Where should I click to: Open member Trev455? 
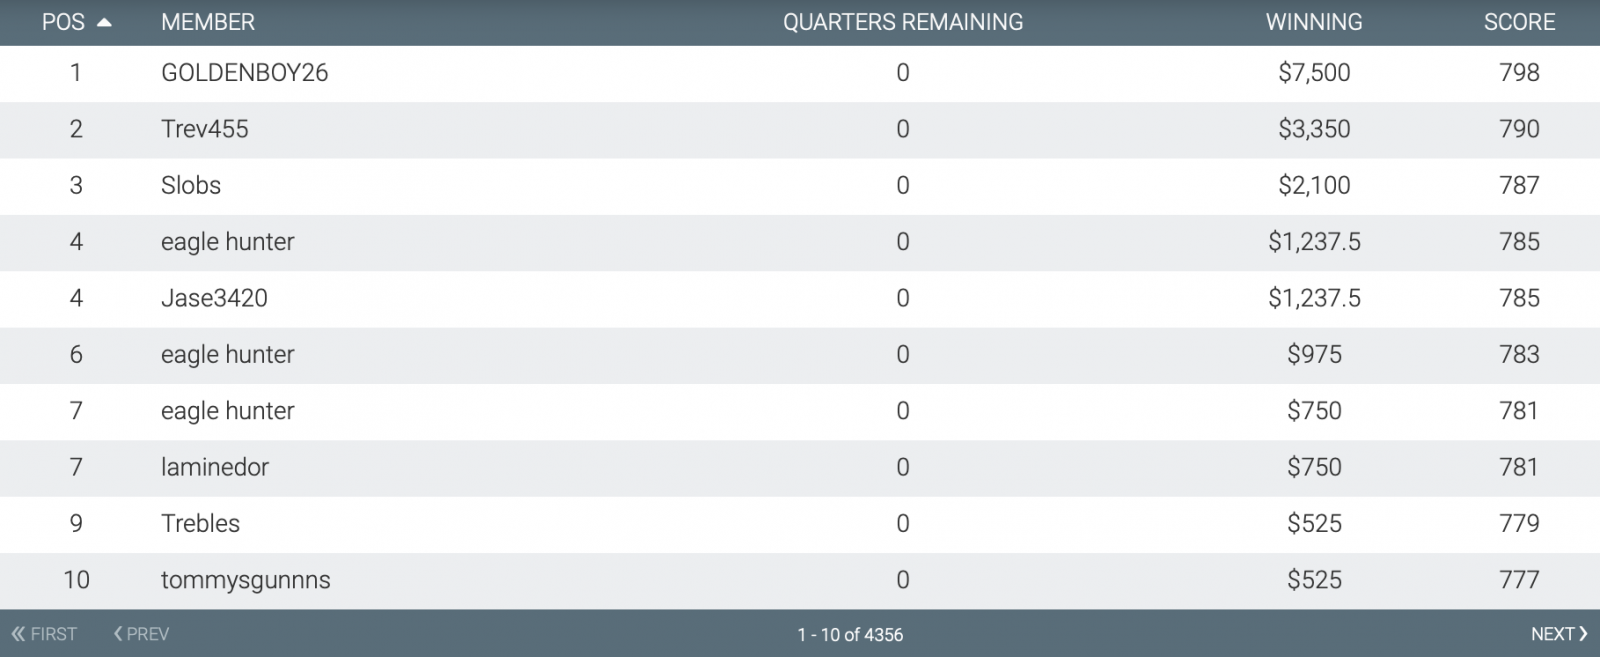click(x=205, y=129)
